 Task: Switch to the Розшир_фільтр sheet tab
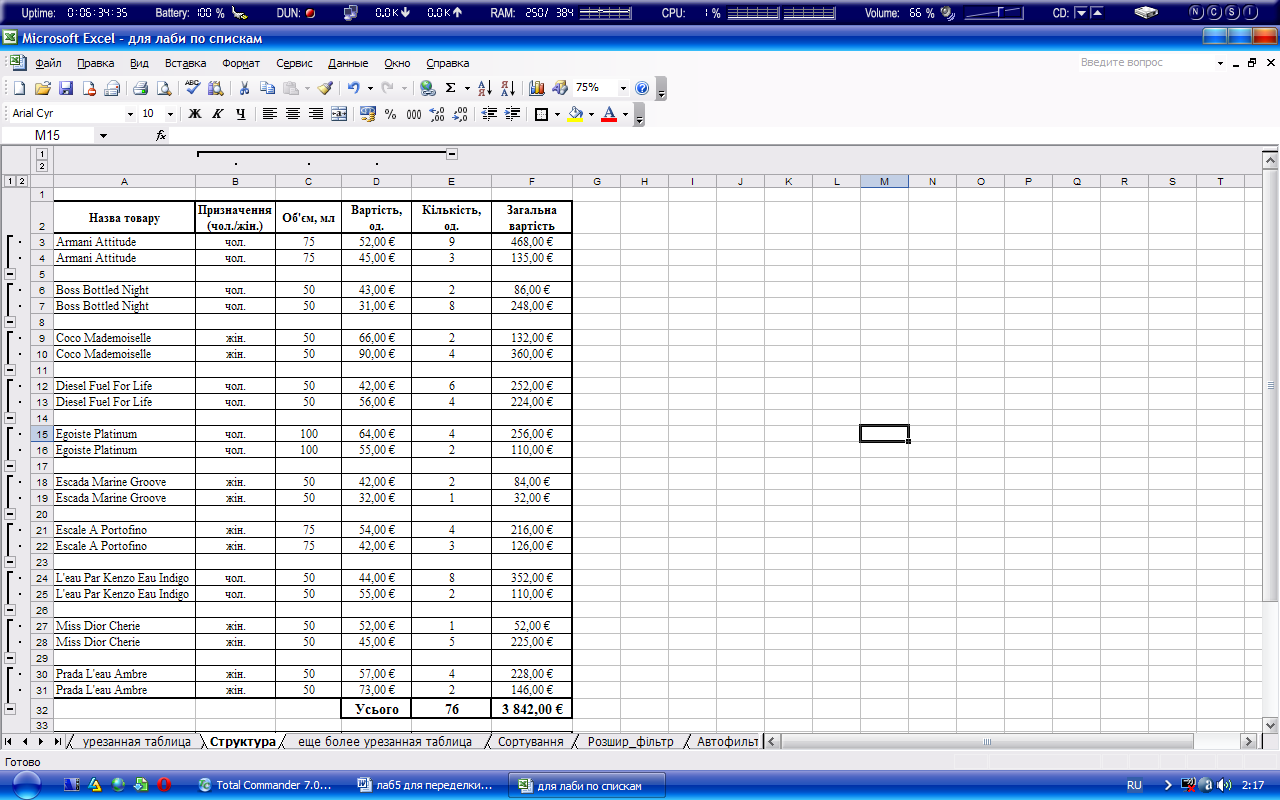(x=630, y=742)
